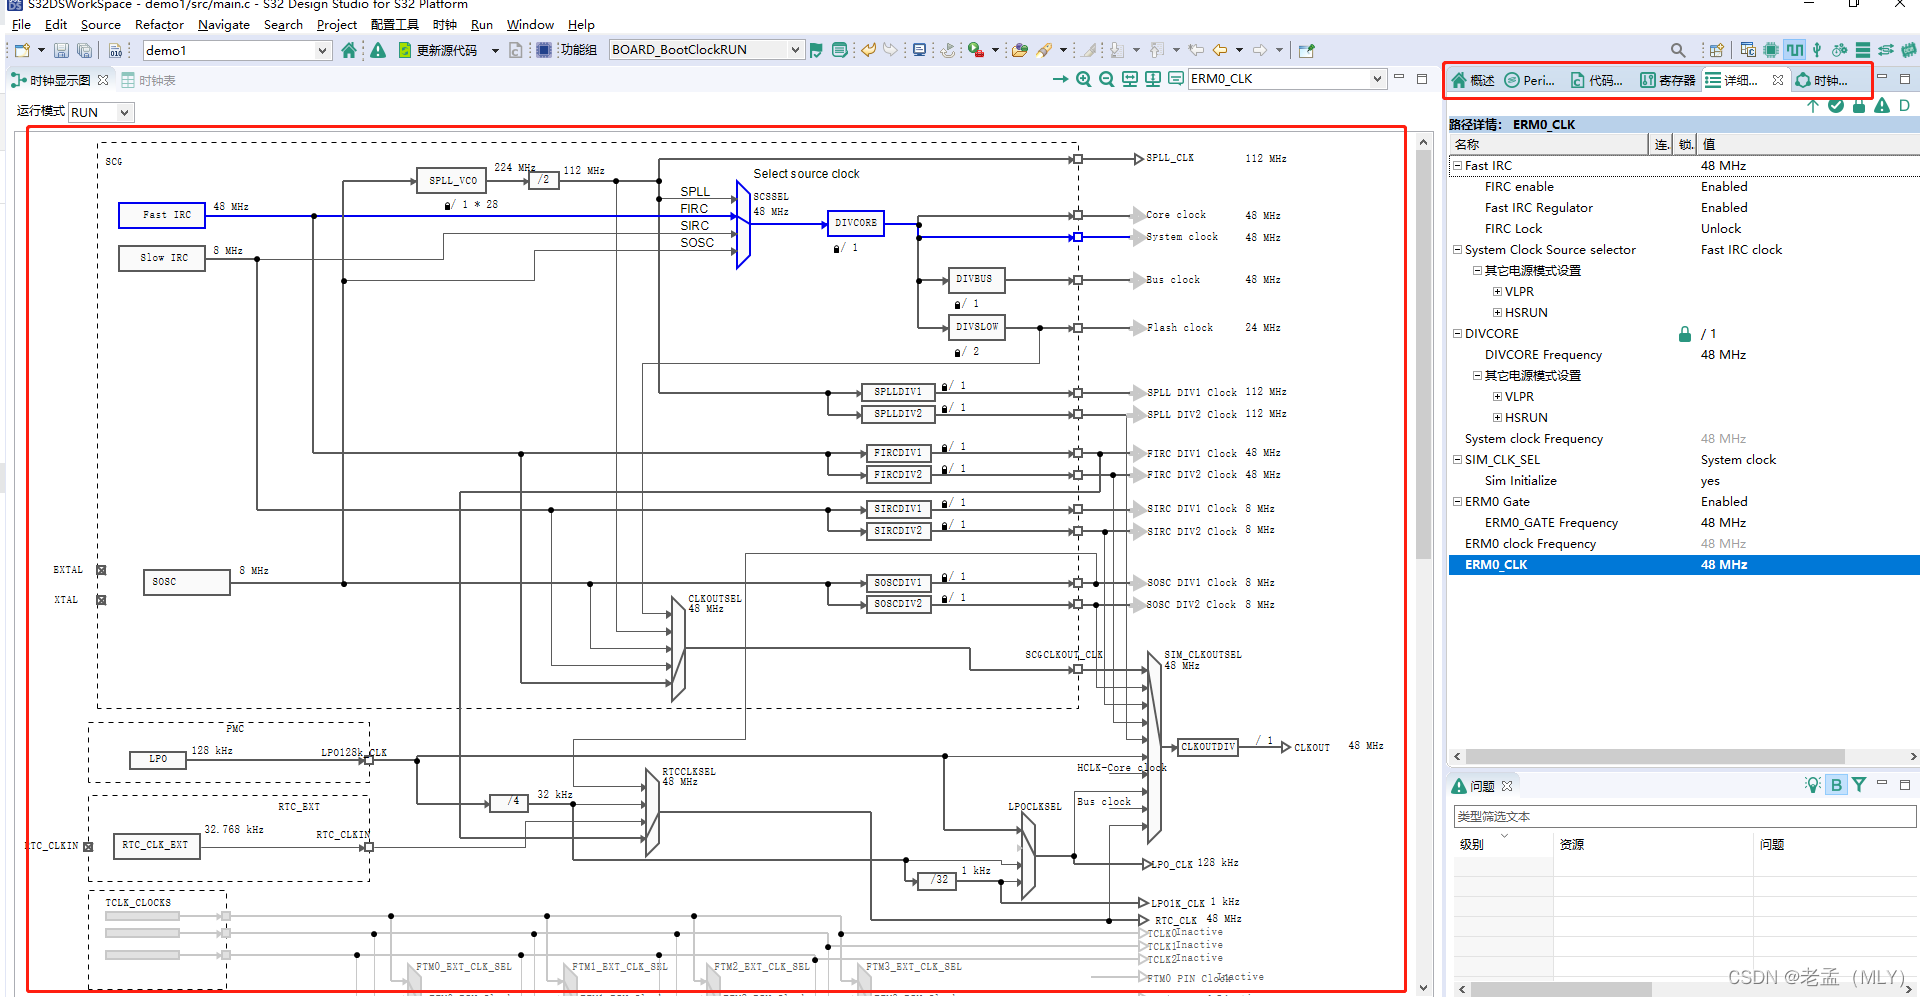Close the 时钟显示图 tab
1920x997 pixels.
pos(103,80)
